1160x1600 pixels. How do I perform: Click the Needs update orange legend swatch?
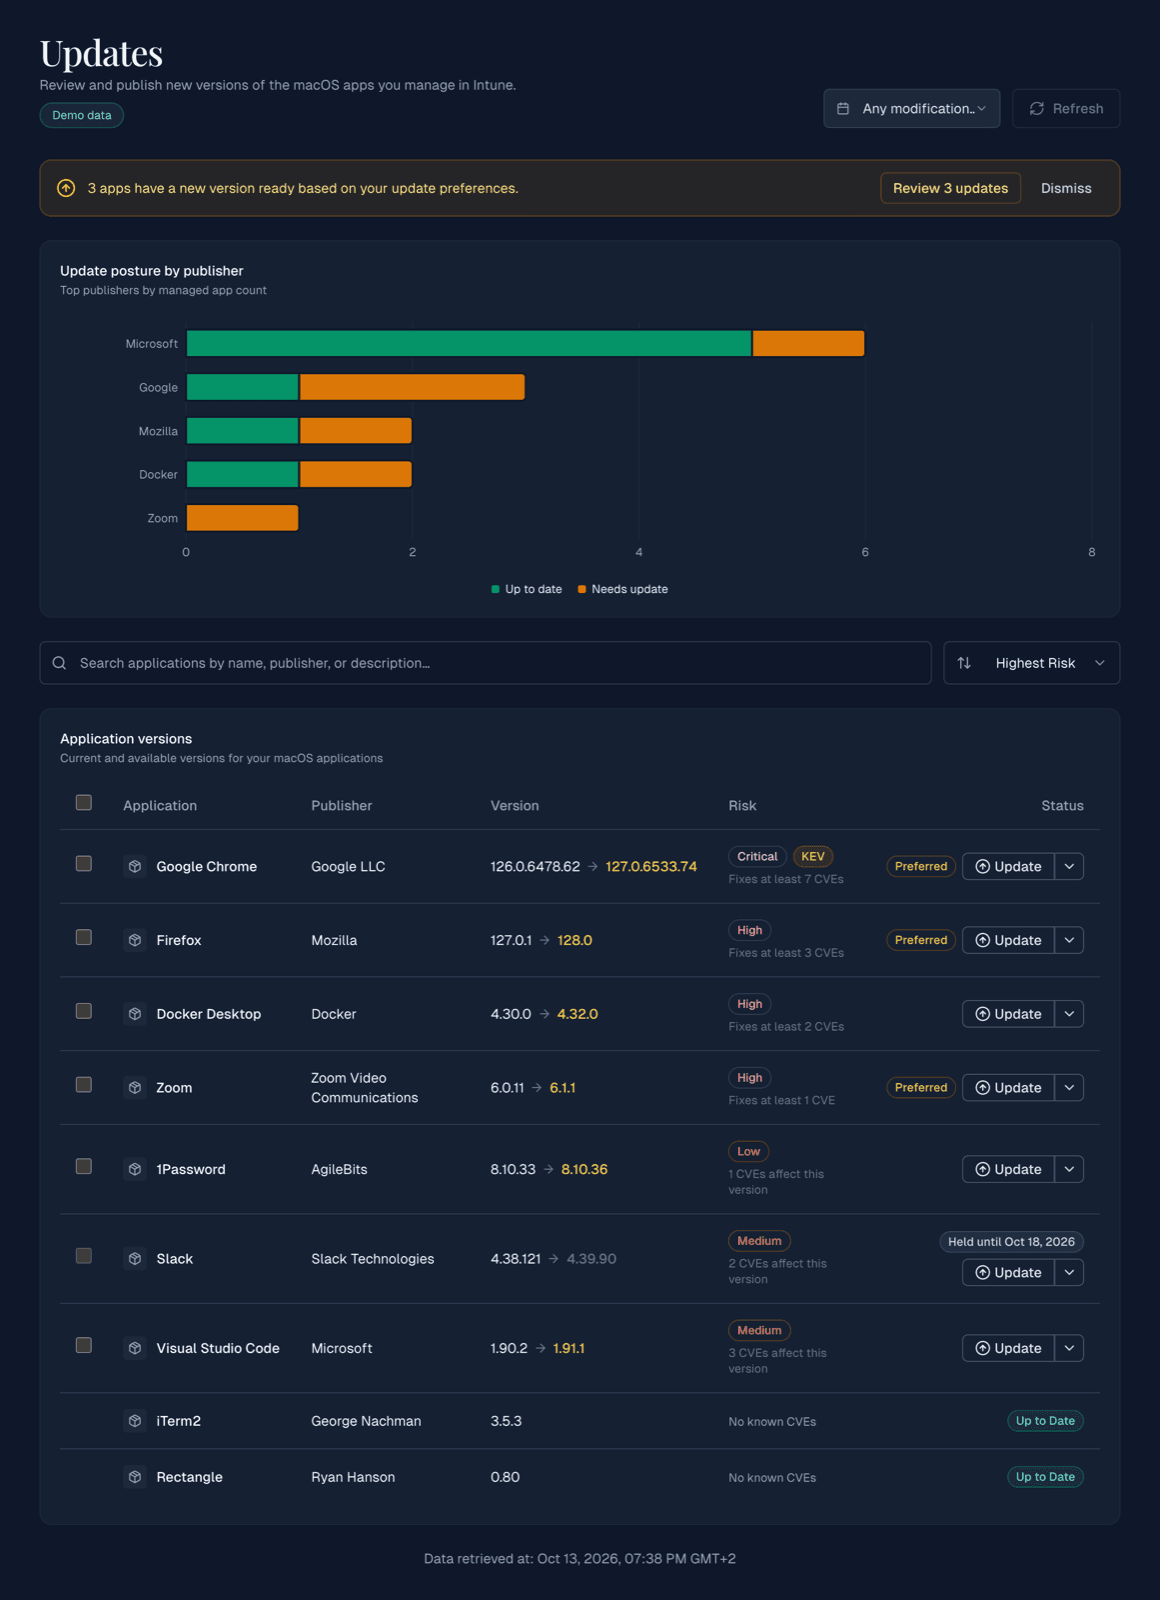(x=582, y=589)
